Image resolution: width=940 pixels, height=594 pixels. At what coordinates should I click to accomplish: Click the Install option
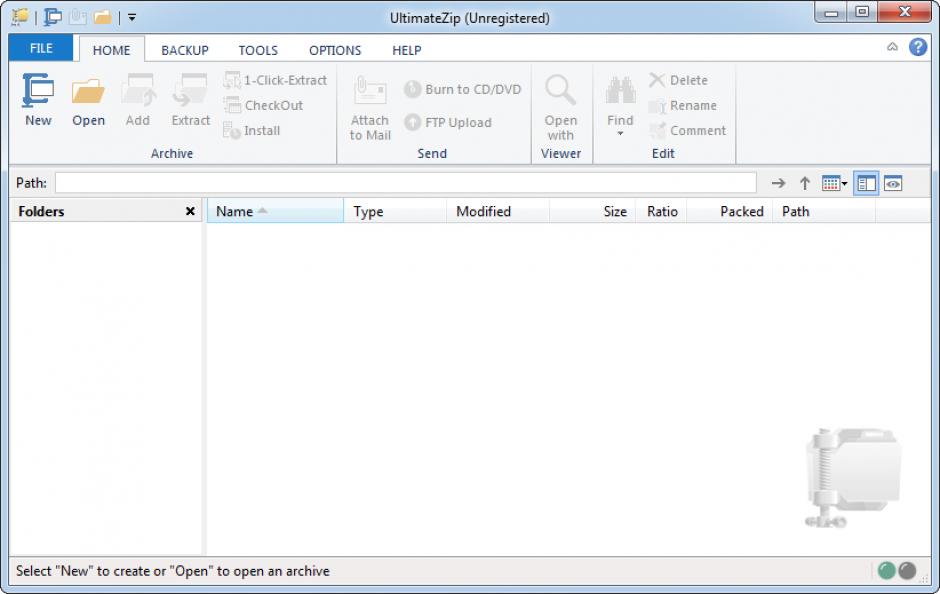252,131
